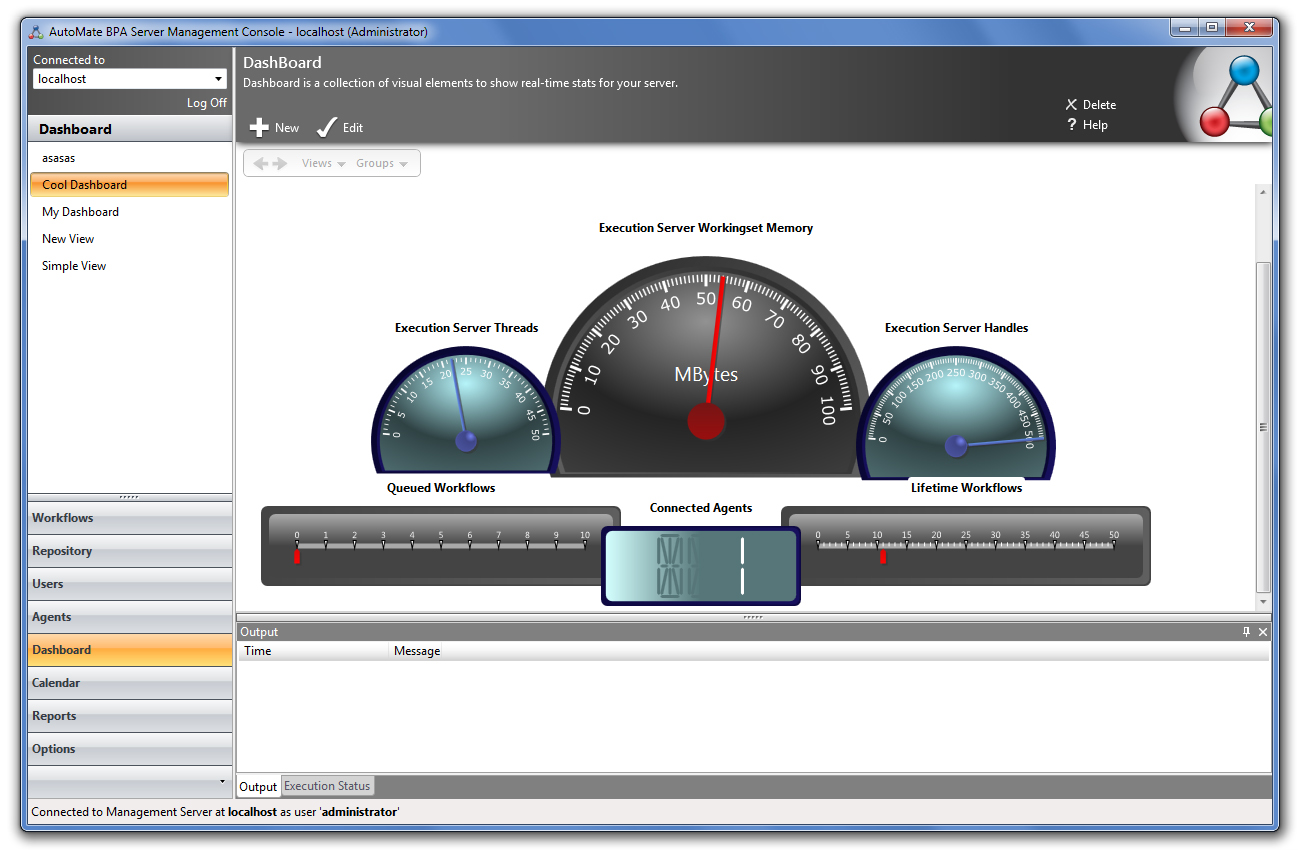Viewport: 1303px width, 850px height.
Task: Select the Output tab
Action: (x=257, y=786)
